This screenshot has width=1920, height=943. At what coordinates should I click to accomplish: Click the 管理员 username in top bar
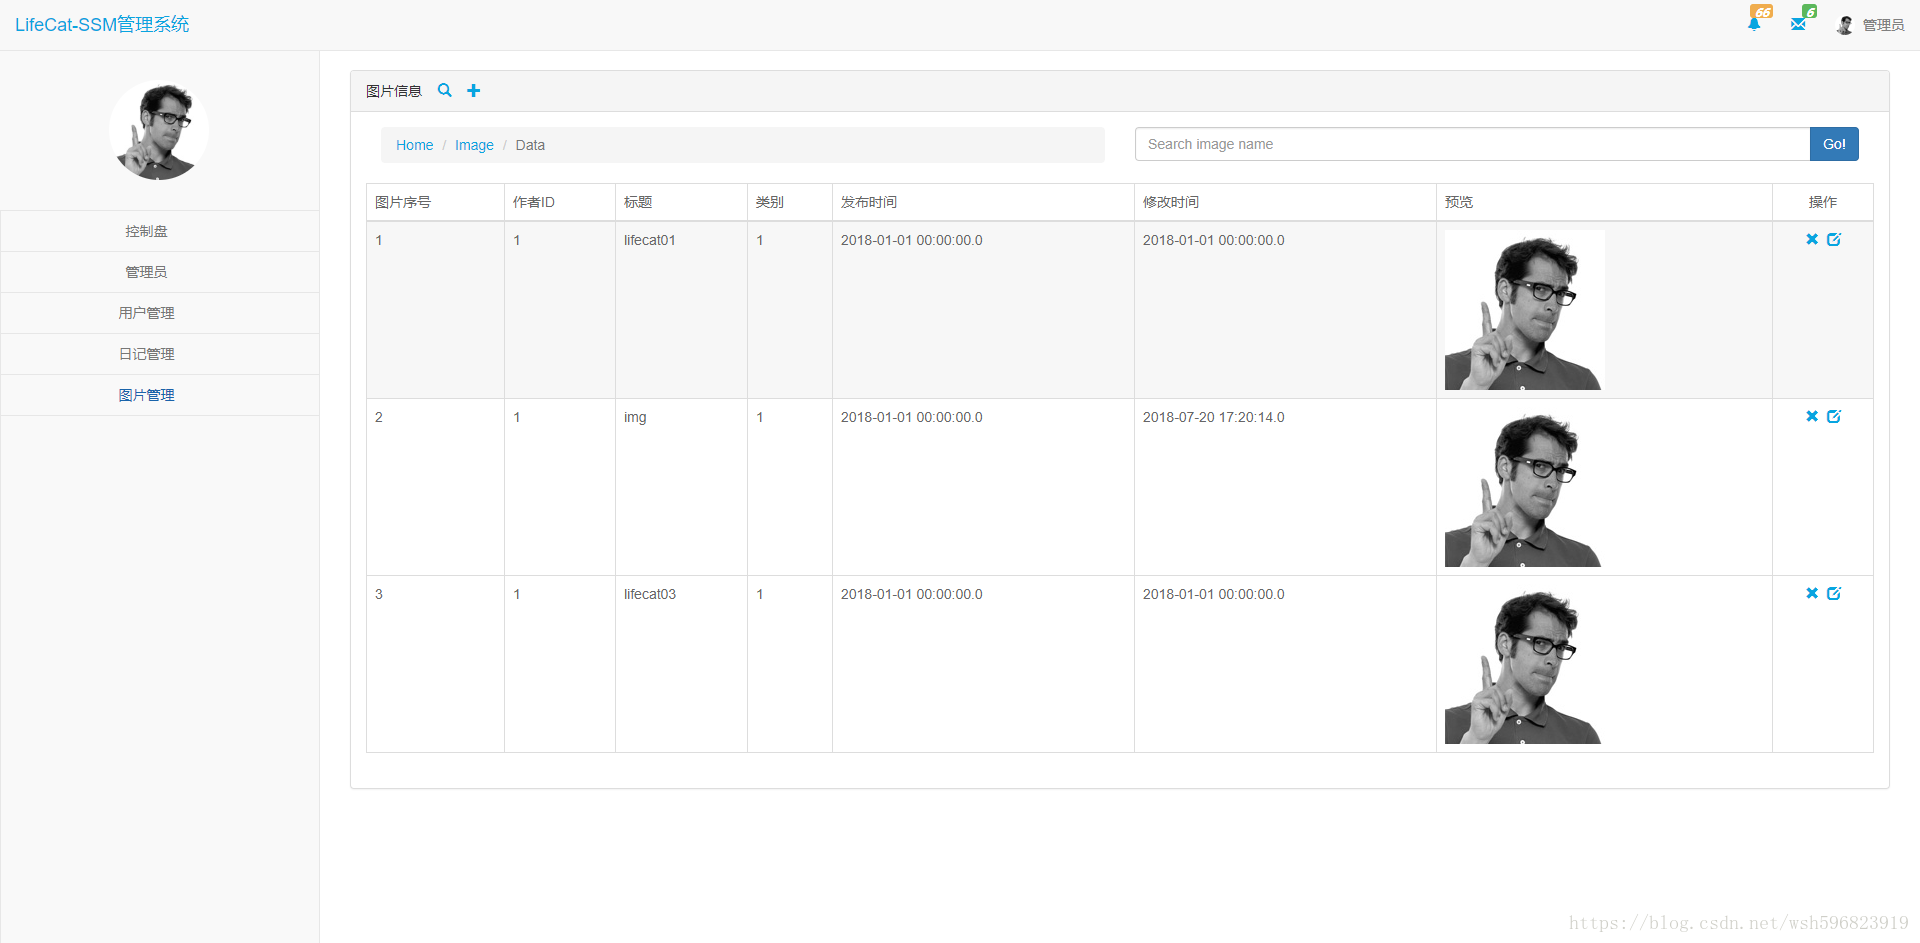1883,25
